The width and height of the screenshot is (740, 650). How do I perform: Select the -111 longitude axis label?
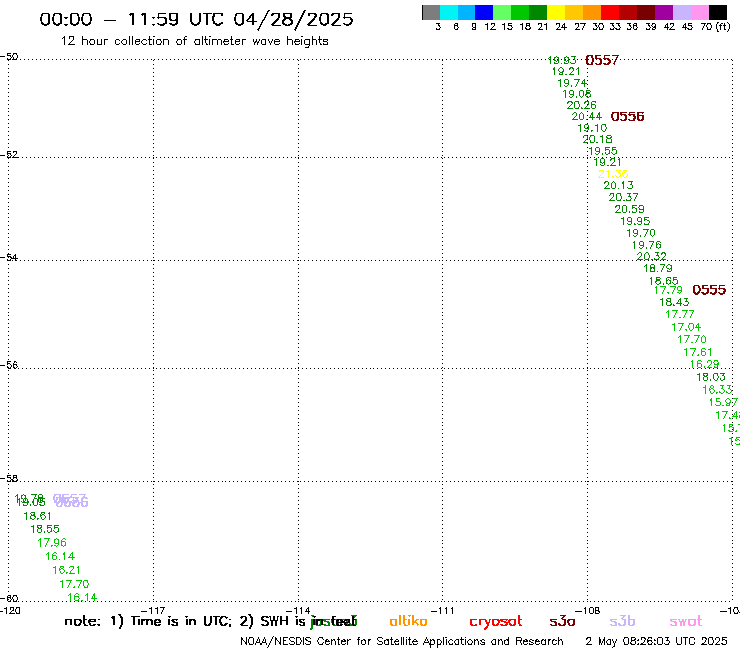click(442, 610)
